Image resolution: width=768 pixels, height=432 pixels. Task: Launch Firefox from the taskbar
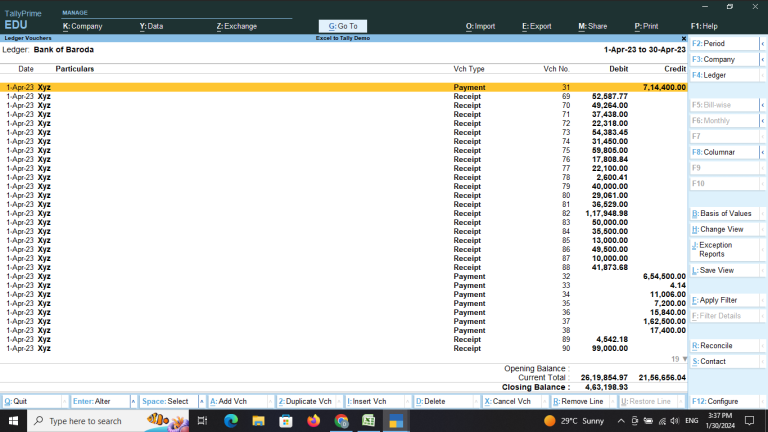click(313, 421)
